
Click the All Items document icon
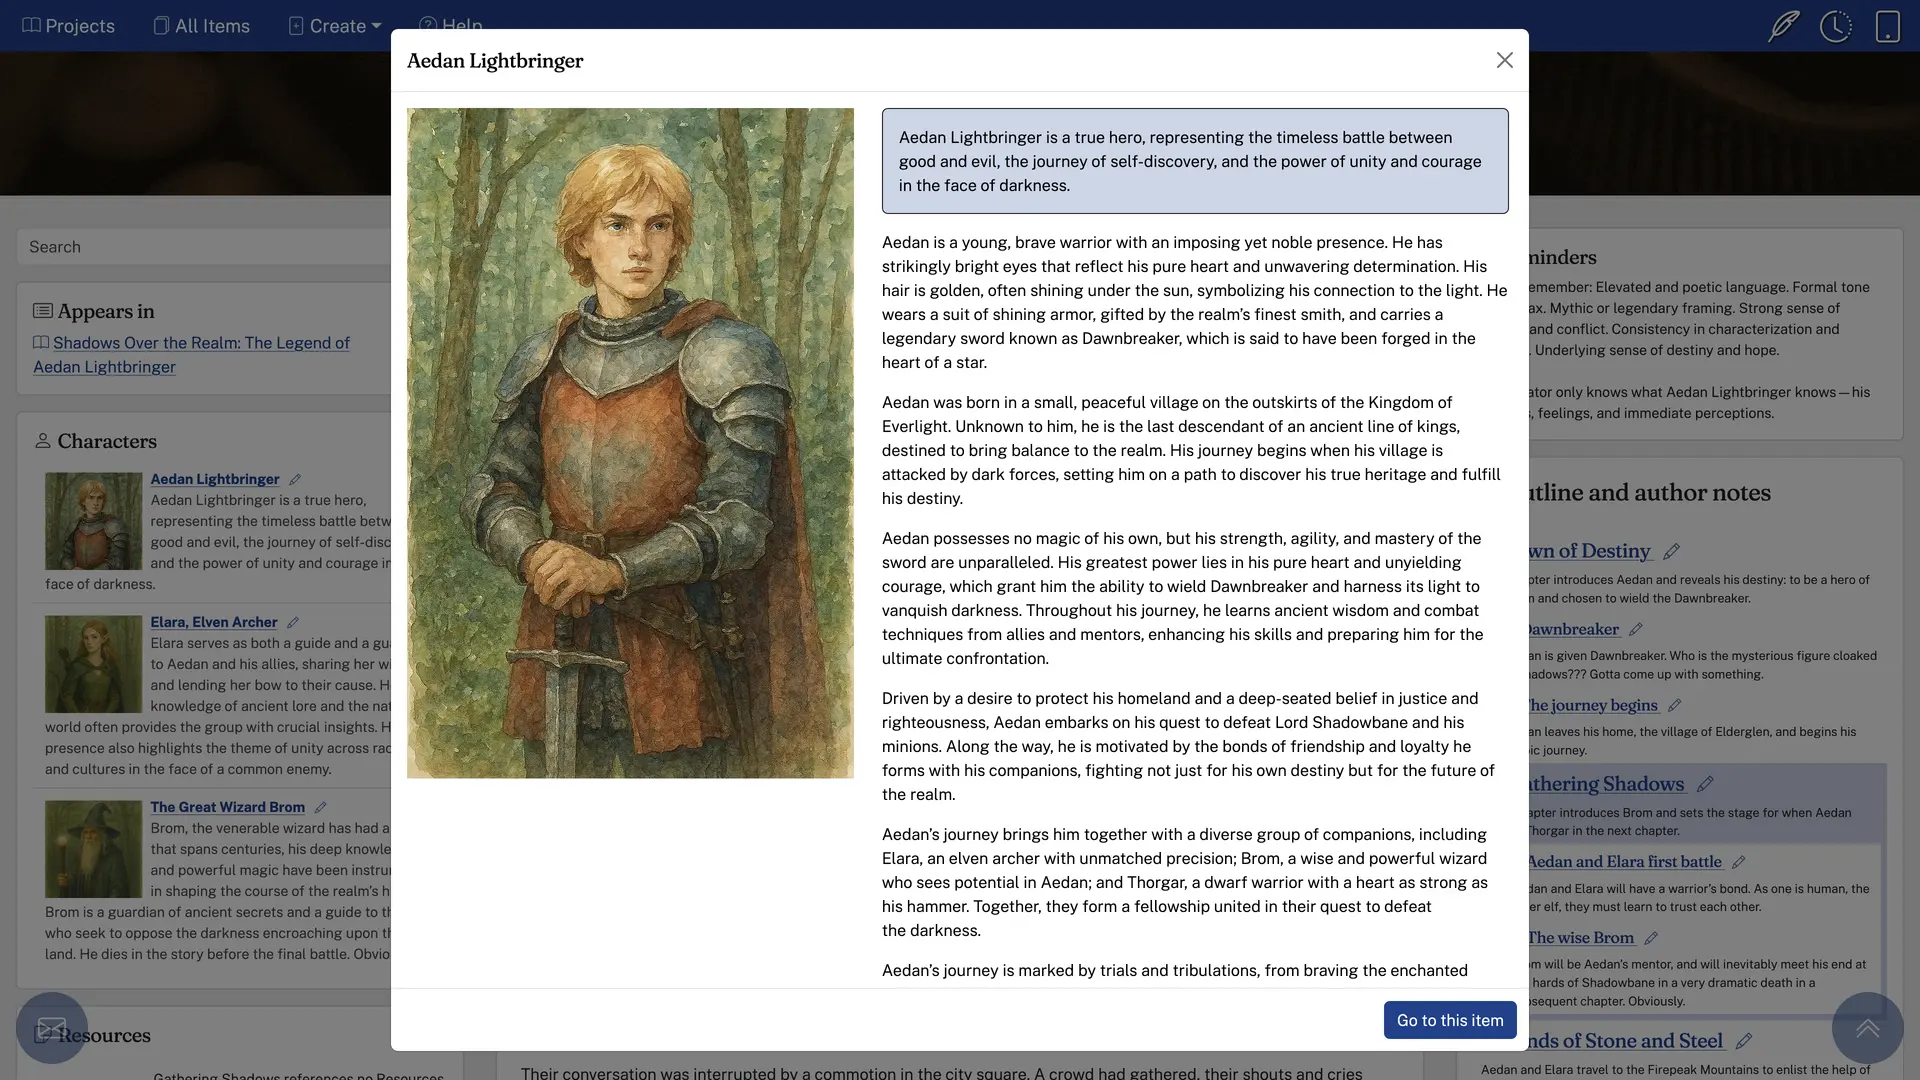tap(161, 26)
